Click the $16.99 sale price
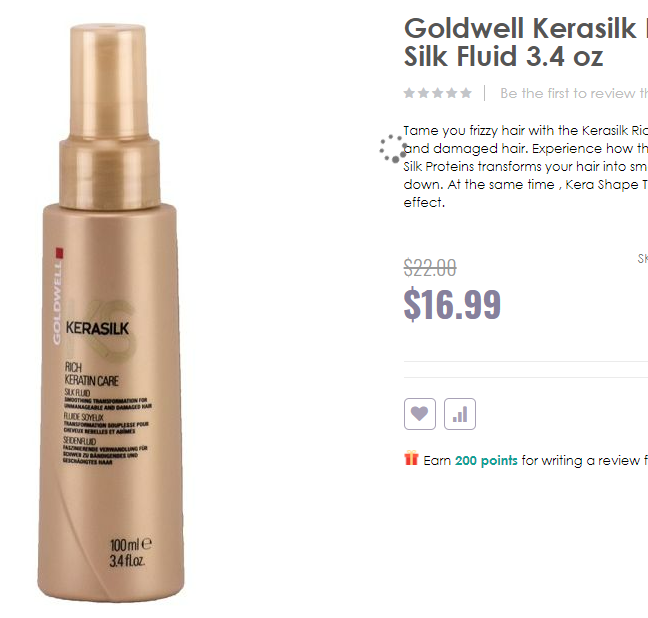 (452, 305)
